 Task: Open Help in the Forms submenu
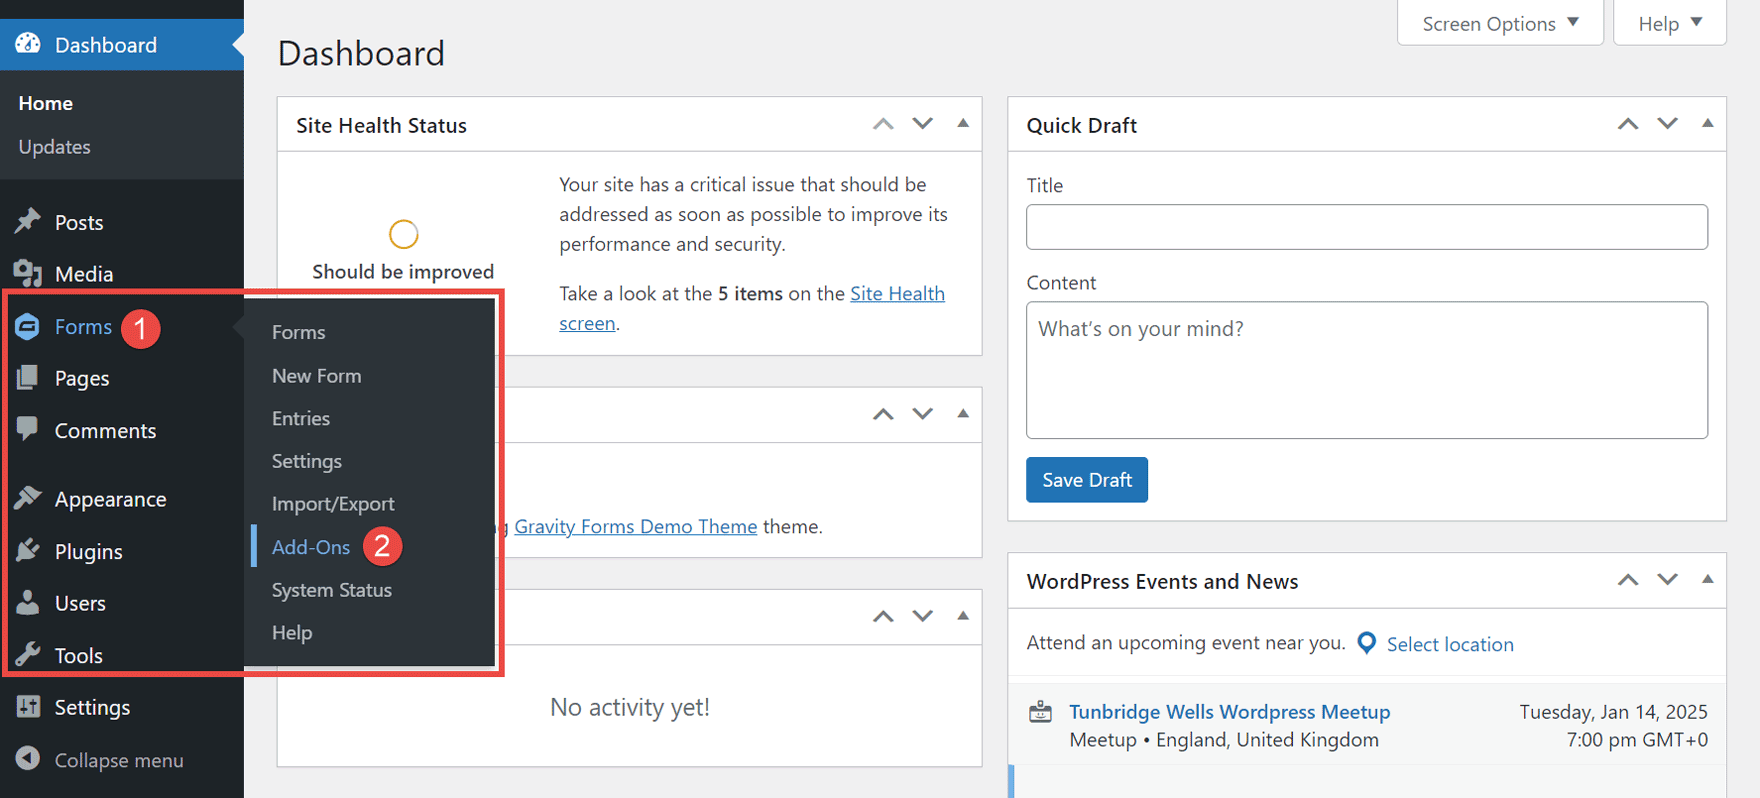[292, 633]
